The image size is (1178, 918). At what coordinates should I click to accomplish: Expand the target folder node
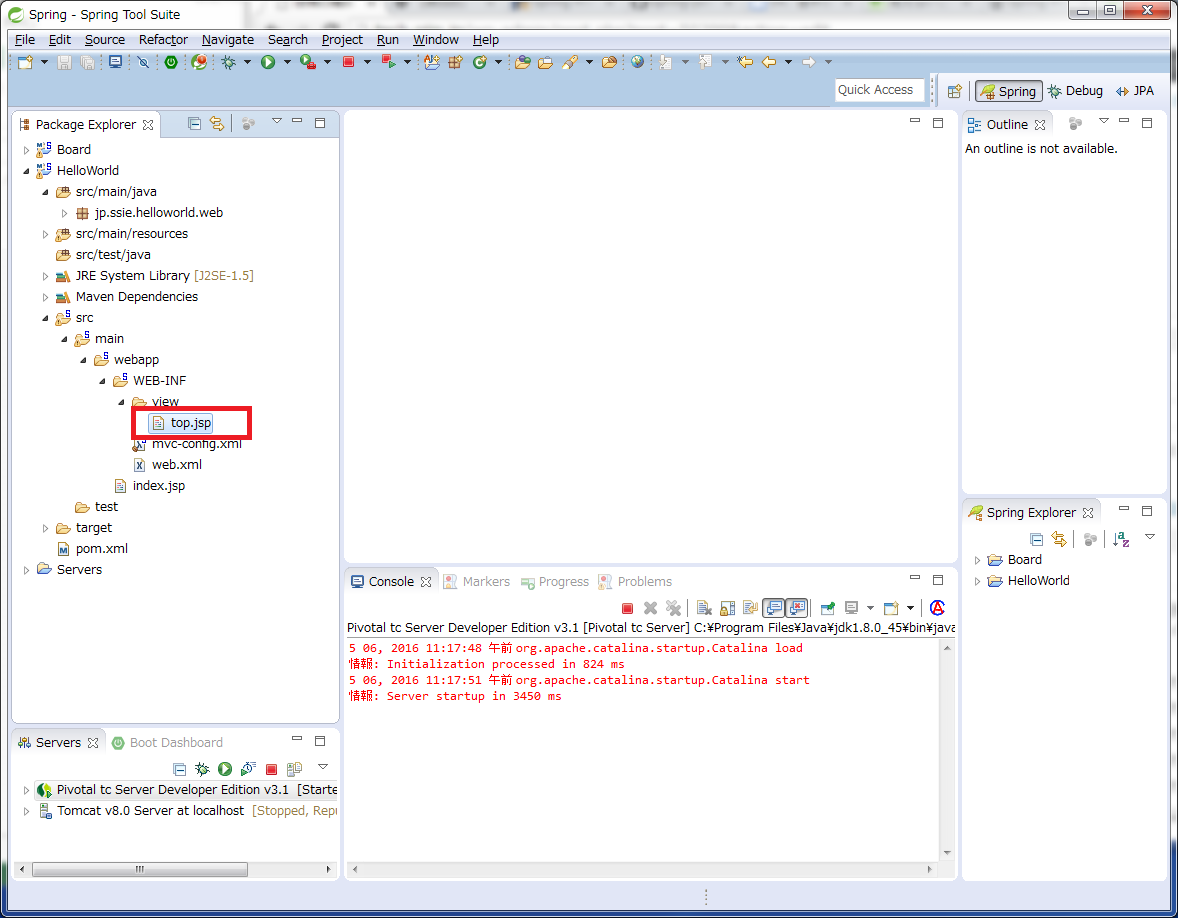click(46, 528)
